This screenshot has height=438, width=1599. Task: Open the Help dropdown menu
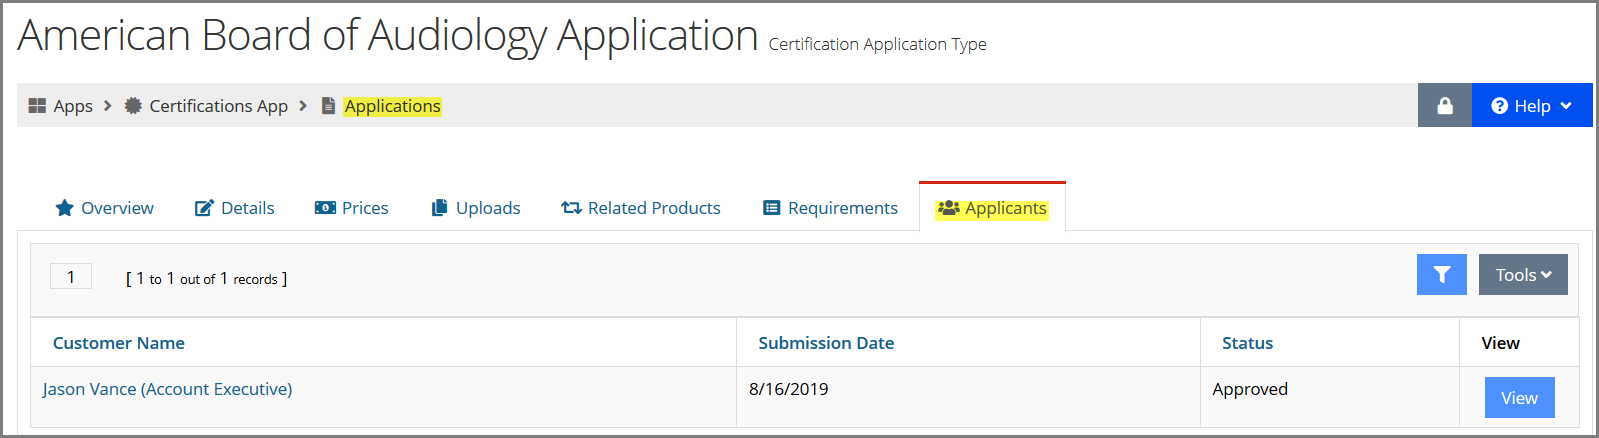click(1532, 105)
